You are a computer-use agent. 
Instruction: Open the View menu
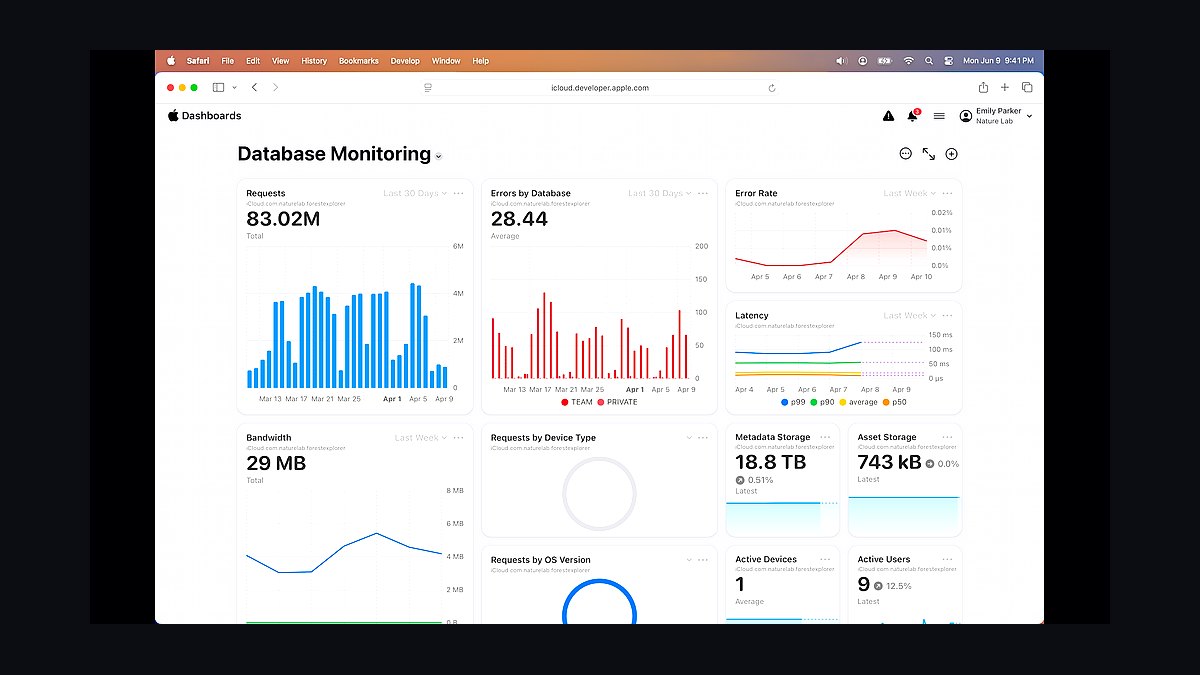pos(281,61)
